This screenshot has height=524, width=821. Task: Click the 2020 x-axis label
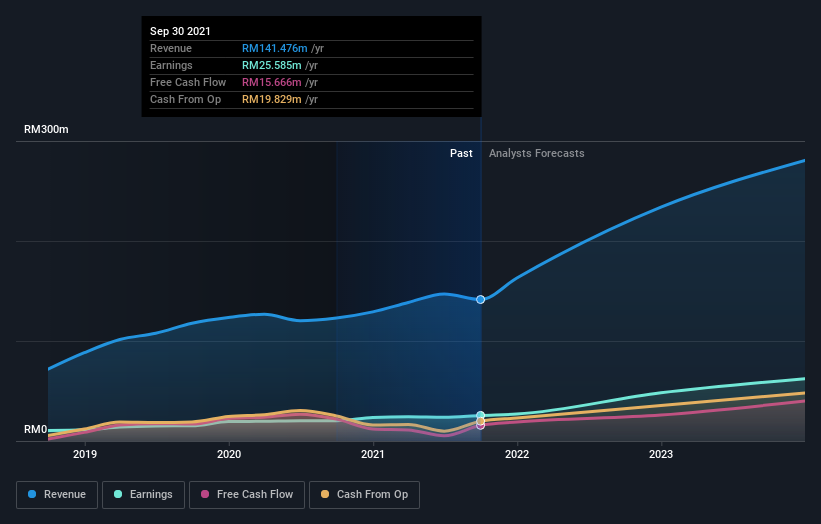[x=229, y=454]
